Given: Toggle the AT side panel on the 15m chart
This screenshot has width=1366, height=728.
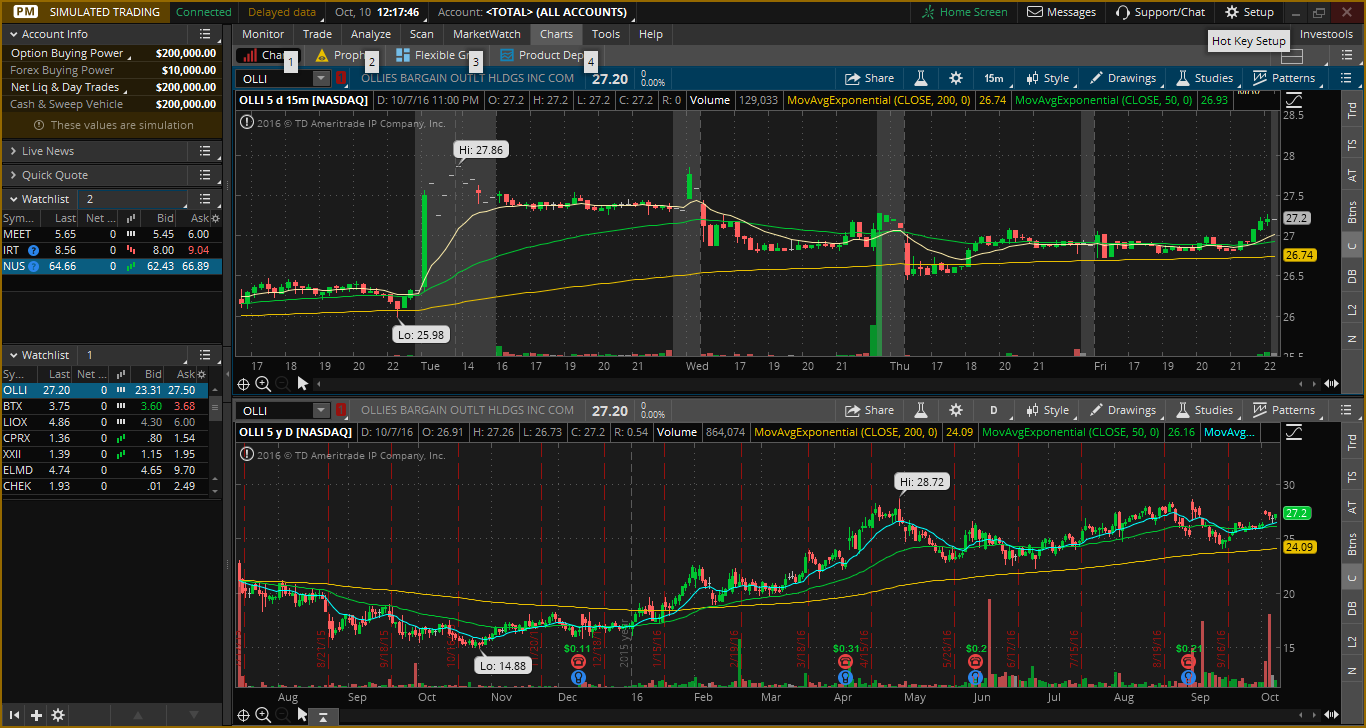Looking at the screenshot, I should [x=1352, y=176].
